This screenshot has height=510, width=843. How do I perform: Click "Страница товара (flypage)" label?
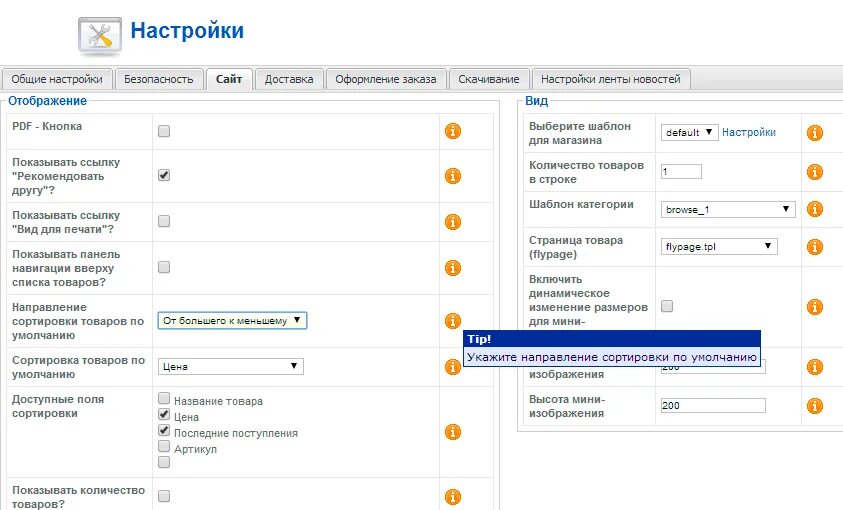(x=576, y=247)
